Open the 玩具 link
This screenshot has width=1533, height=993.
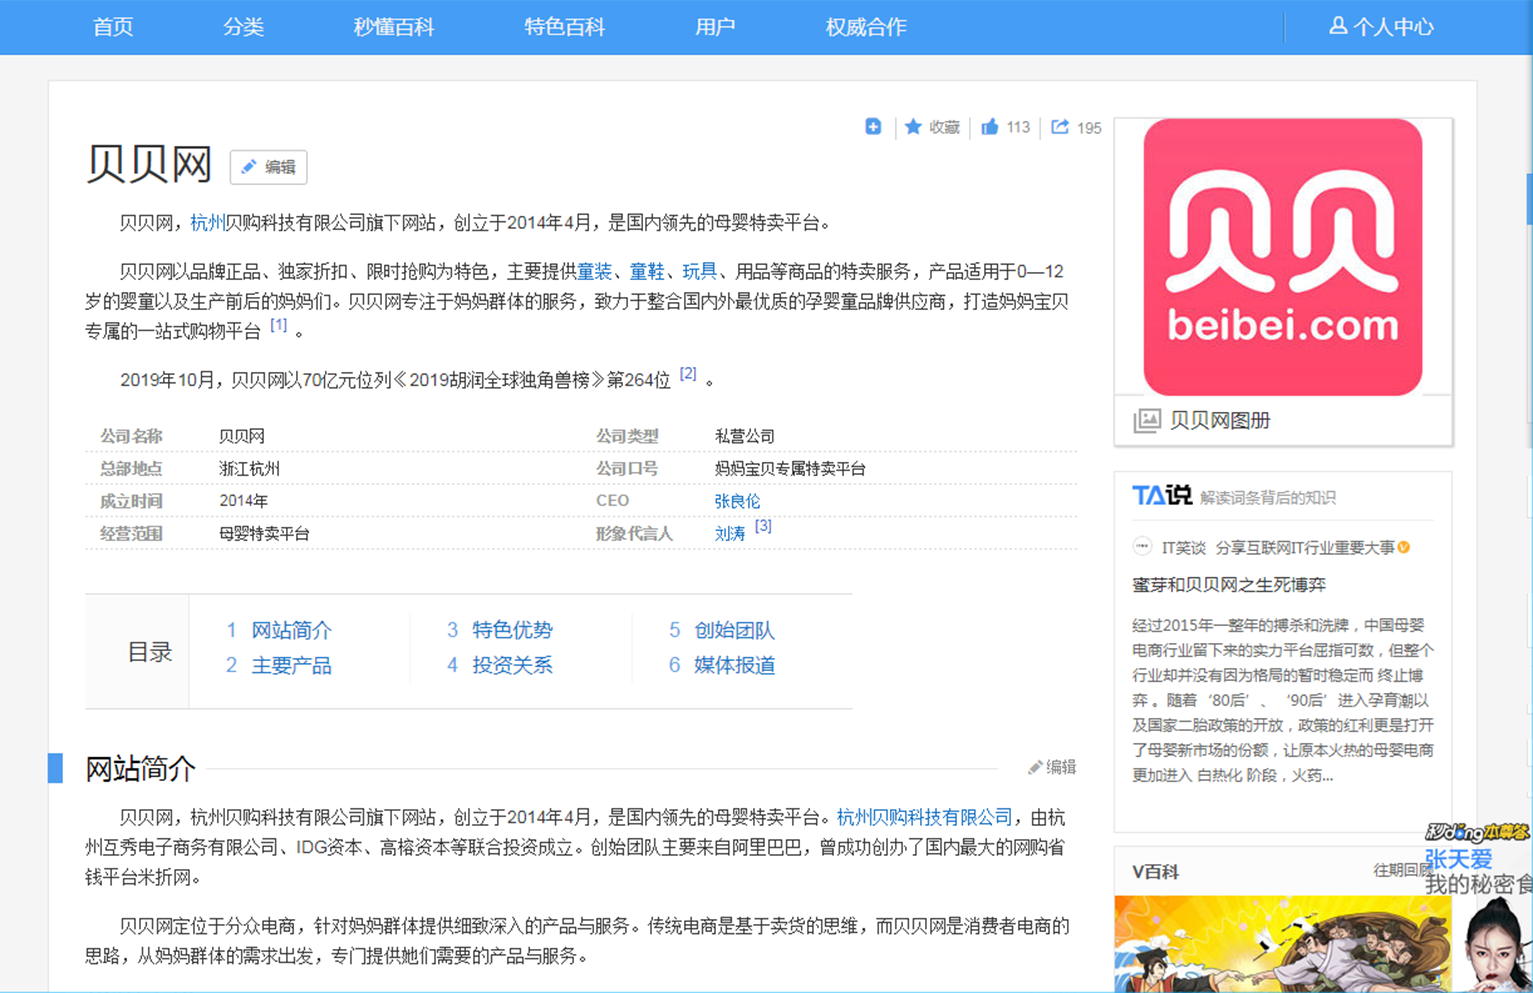click(x=699, y=272)
